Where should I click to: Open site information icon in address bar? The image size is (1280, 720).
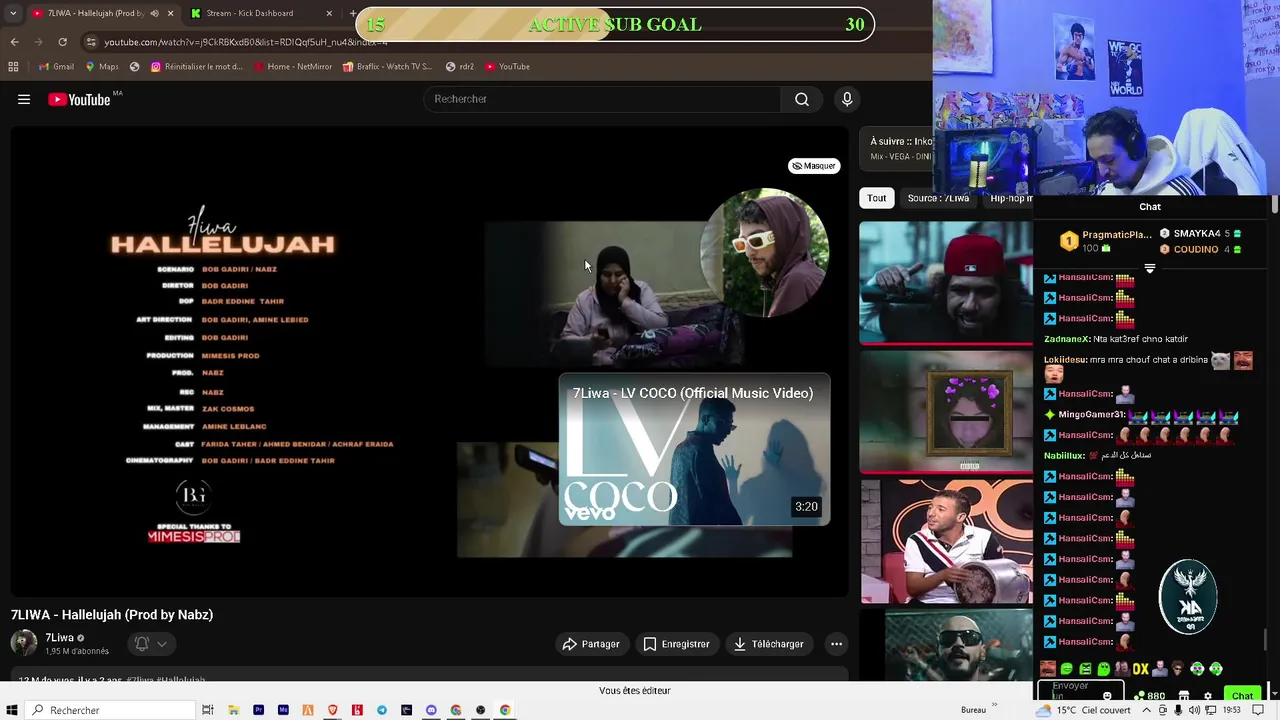point(92,42)
